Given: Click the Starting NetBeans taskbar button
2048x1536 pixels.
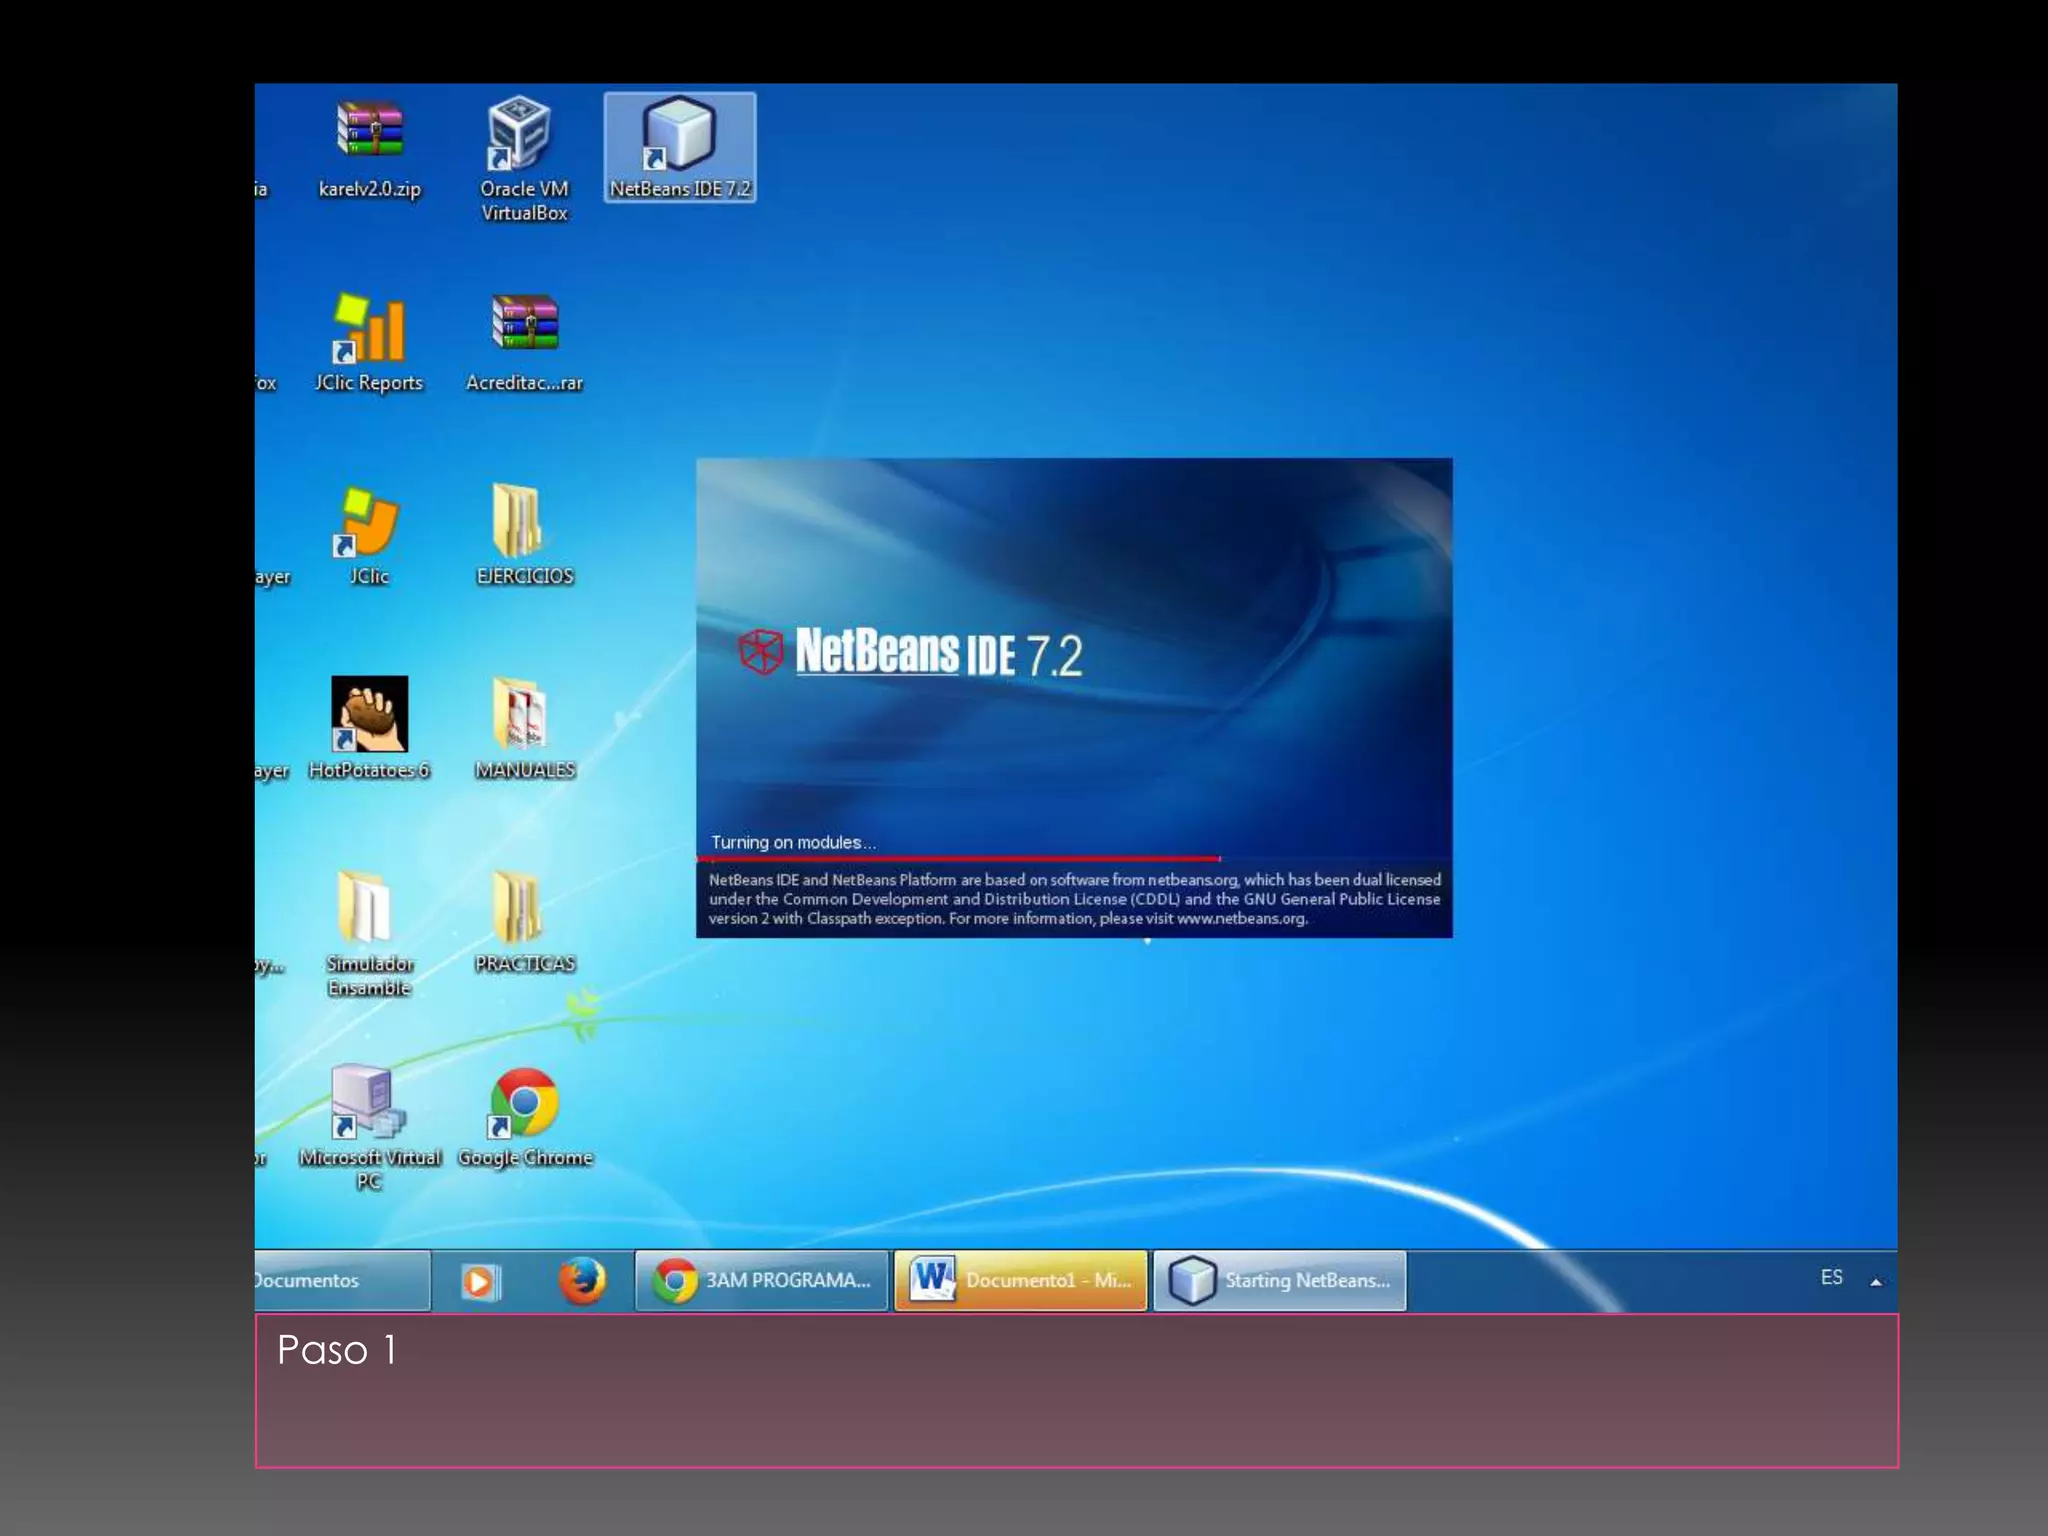Looking at the screenshot, I should pos(1280,1281).
